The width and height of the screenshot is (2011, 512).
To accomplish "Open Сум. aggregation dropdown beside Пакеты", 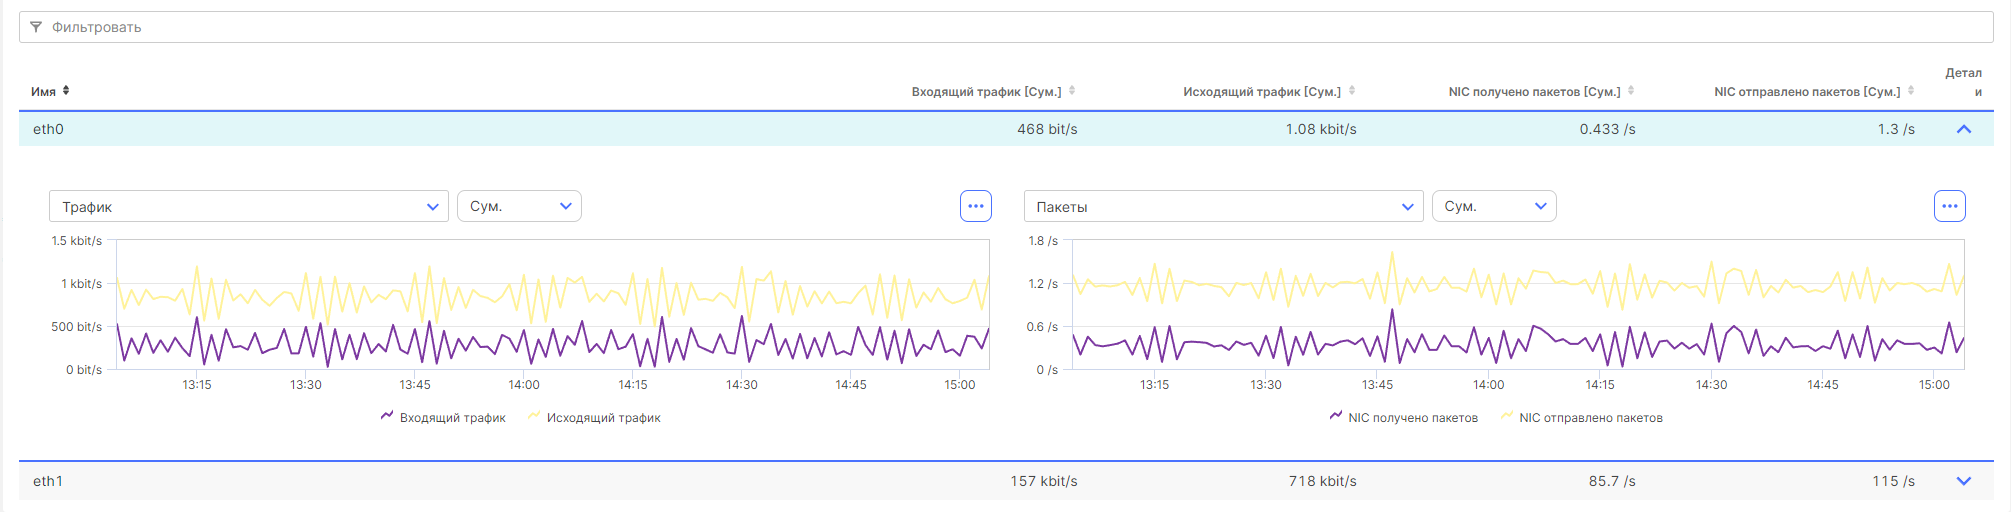I will pyautogui.click(x=1494, y=206).
